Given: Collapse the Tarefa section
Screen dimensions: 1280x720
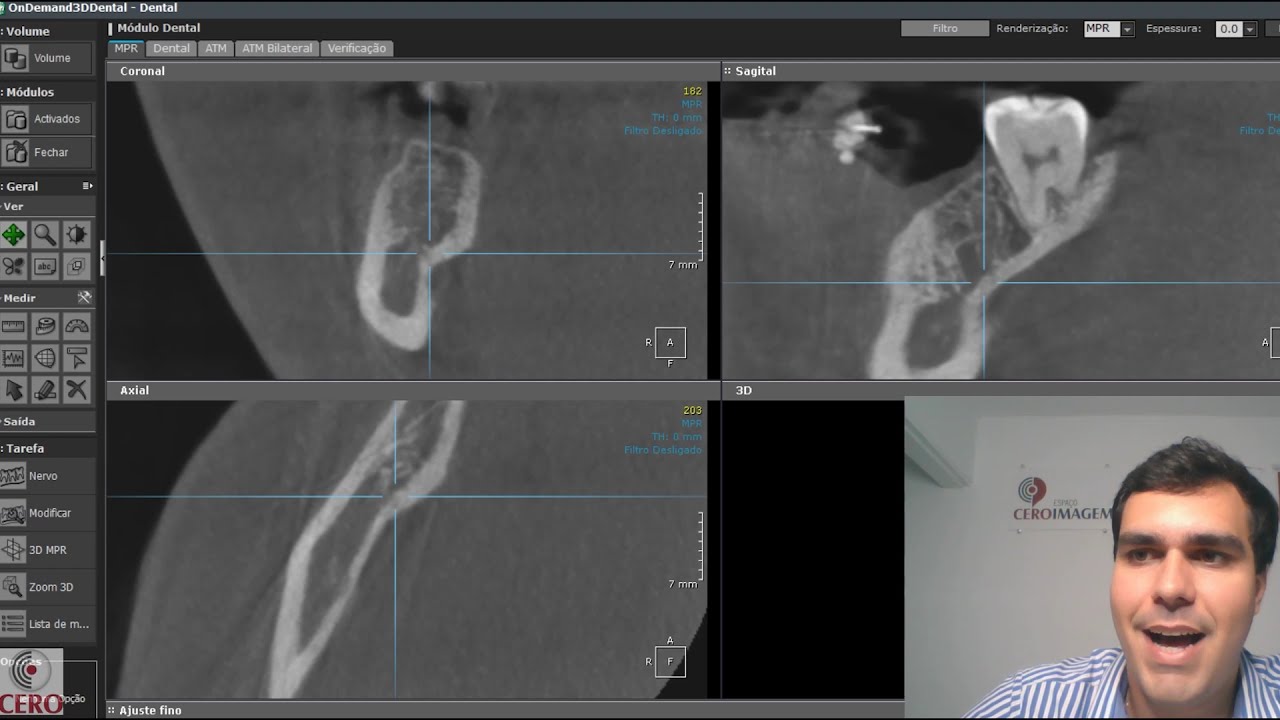Looking at the screenshot, I should (x=24, y=448).
